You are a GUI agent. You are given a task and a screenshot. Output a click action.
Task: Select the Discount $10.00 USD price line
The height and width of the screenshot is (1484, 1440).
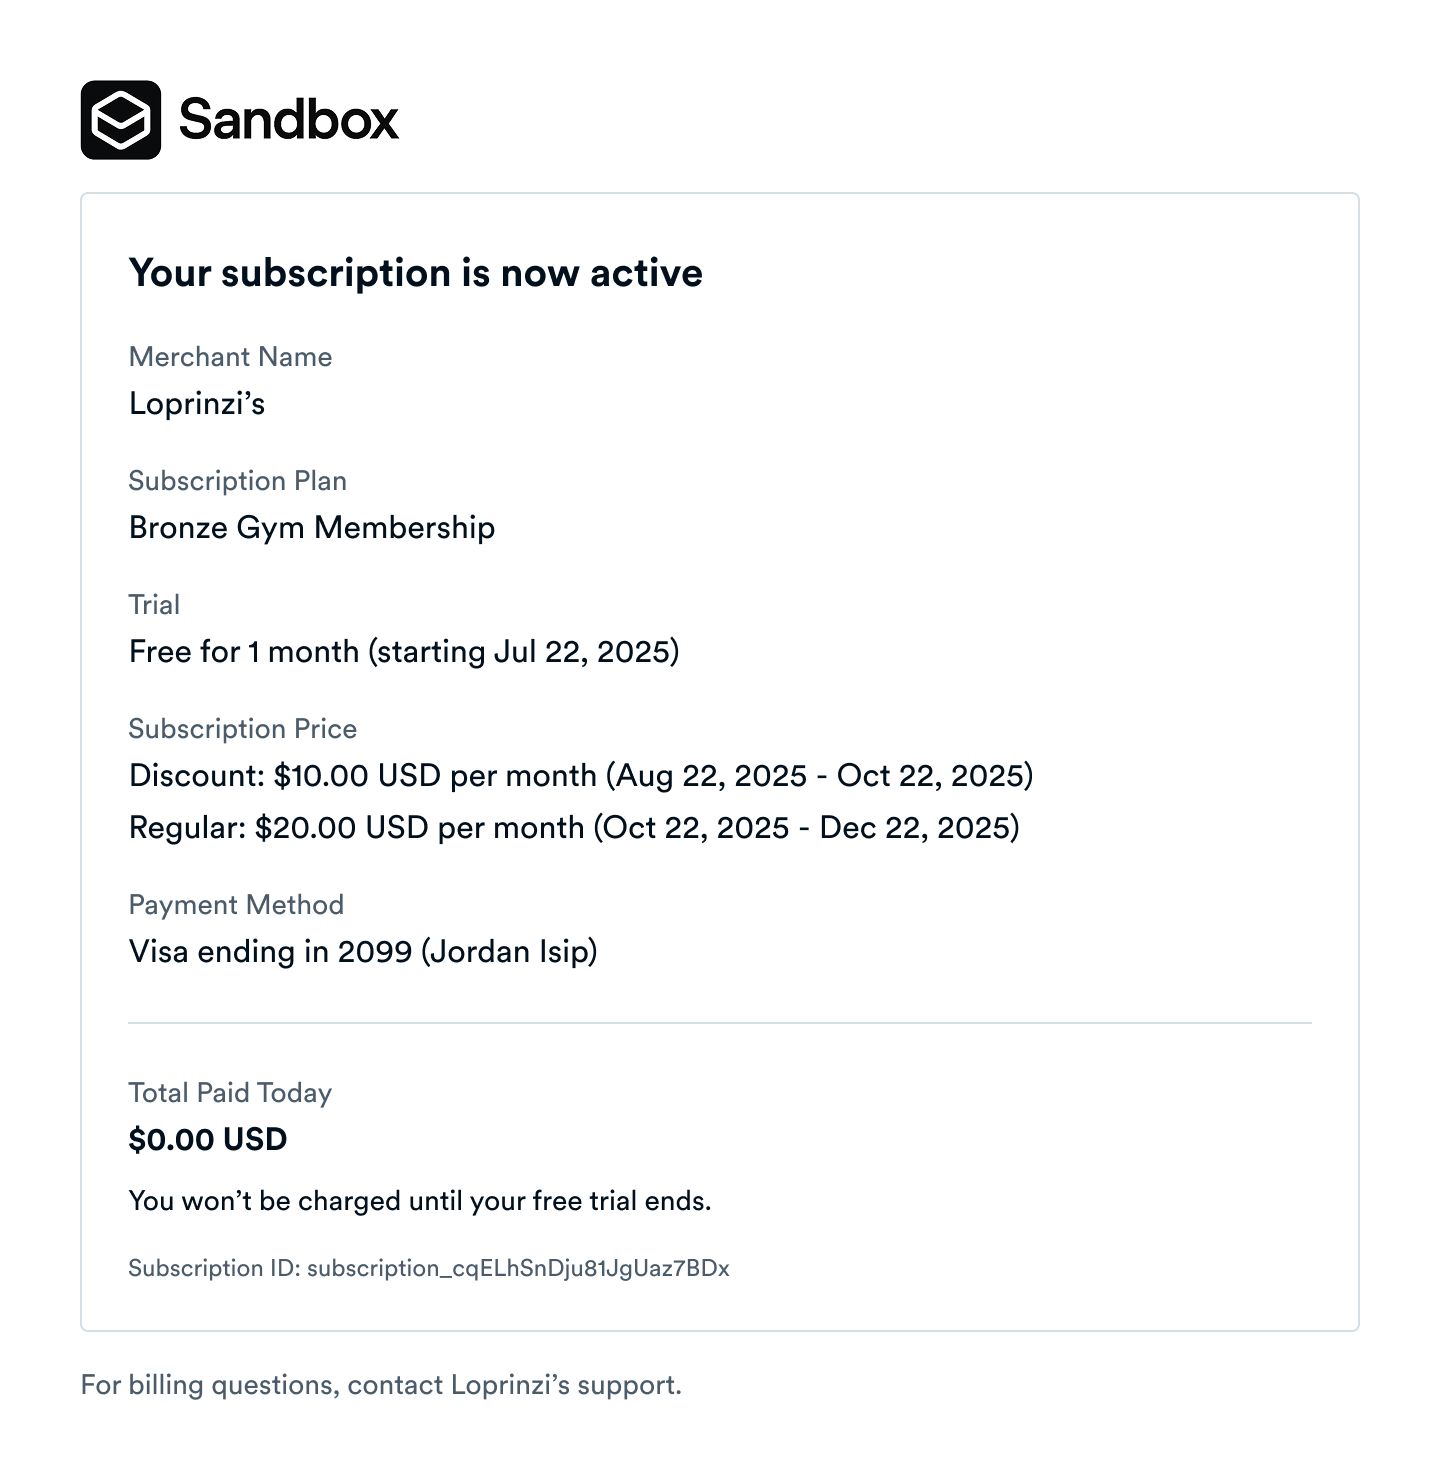tap(580, 776)
